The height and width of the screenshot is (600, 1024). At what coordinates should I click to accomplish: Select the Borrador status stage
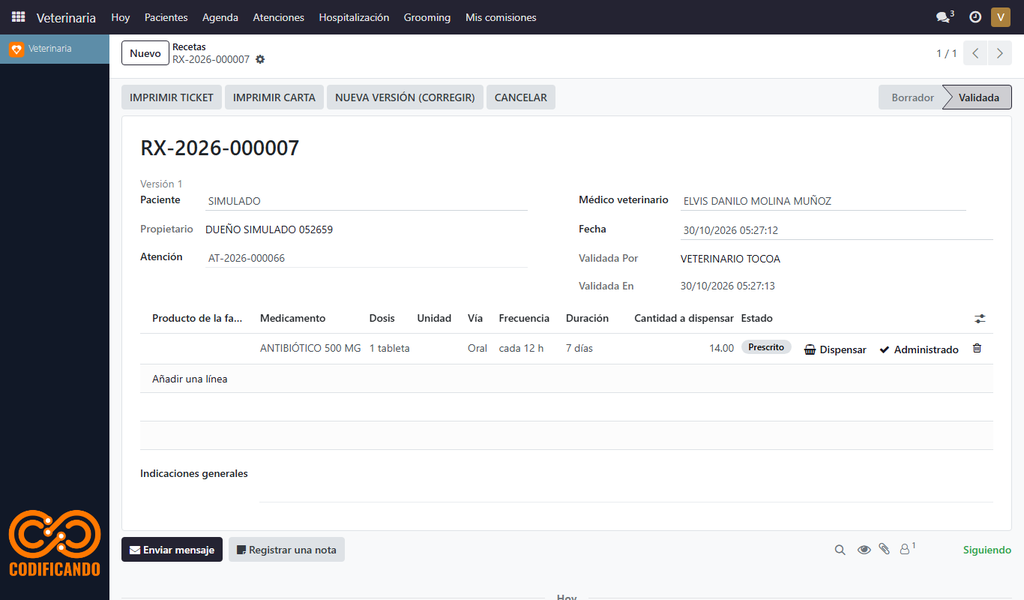click(912, 97)
